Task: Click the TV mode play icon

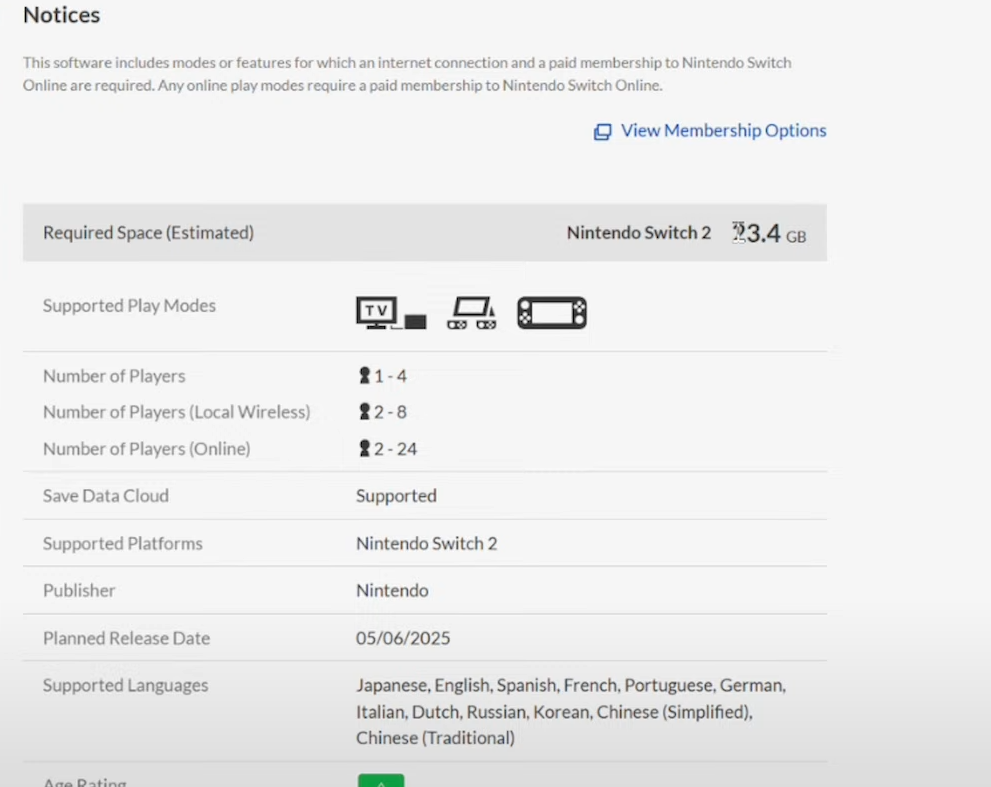Action: (391, 313)
